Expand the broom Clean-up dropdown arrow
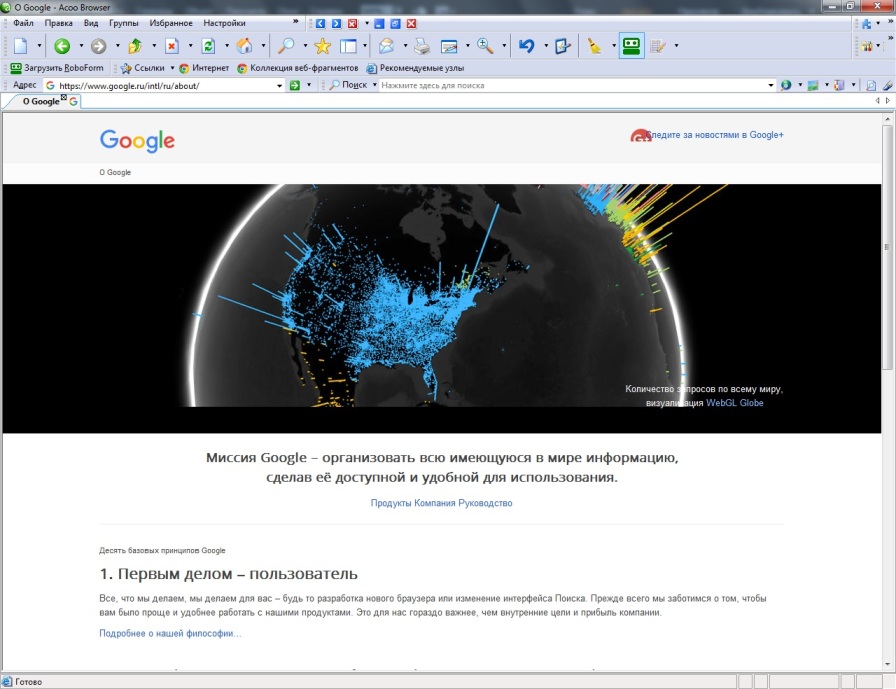 pos(613,46)
